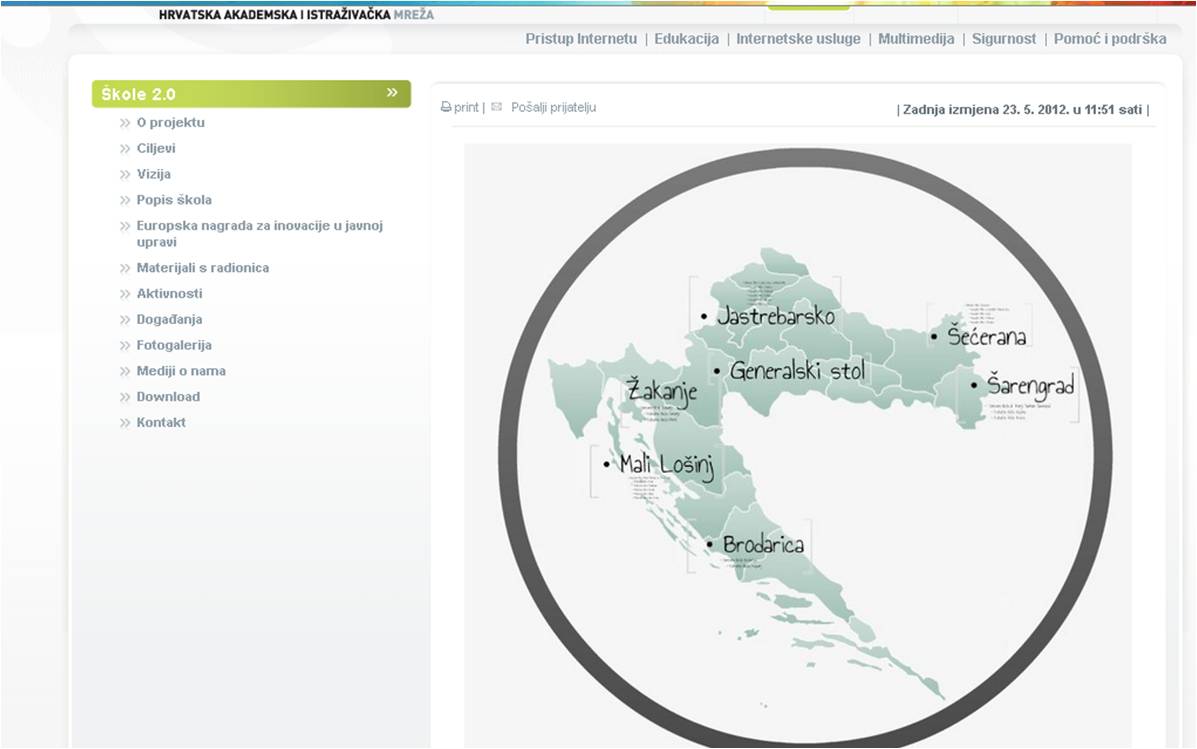Open the Vizija sidebar link
The image size is (1197, 749).
click(x=153, y=174)
